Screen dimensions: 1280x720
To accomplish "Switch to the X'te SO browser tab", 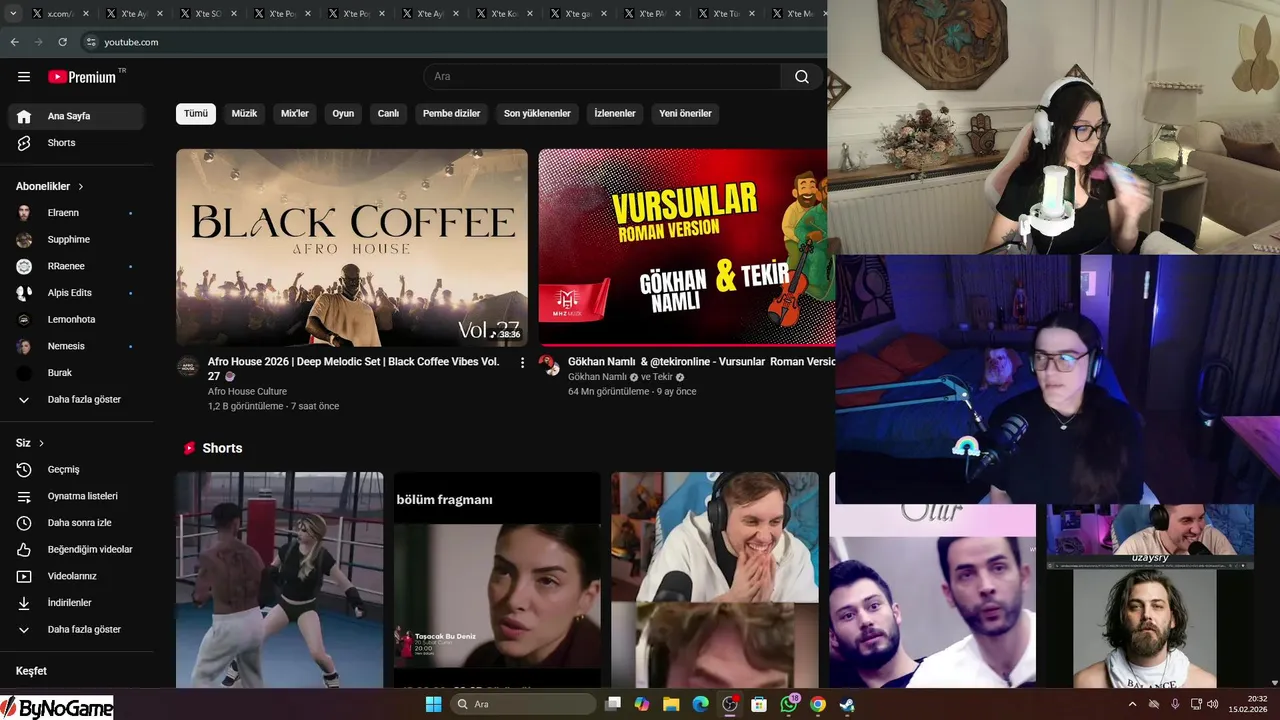I will (208, 14).
